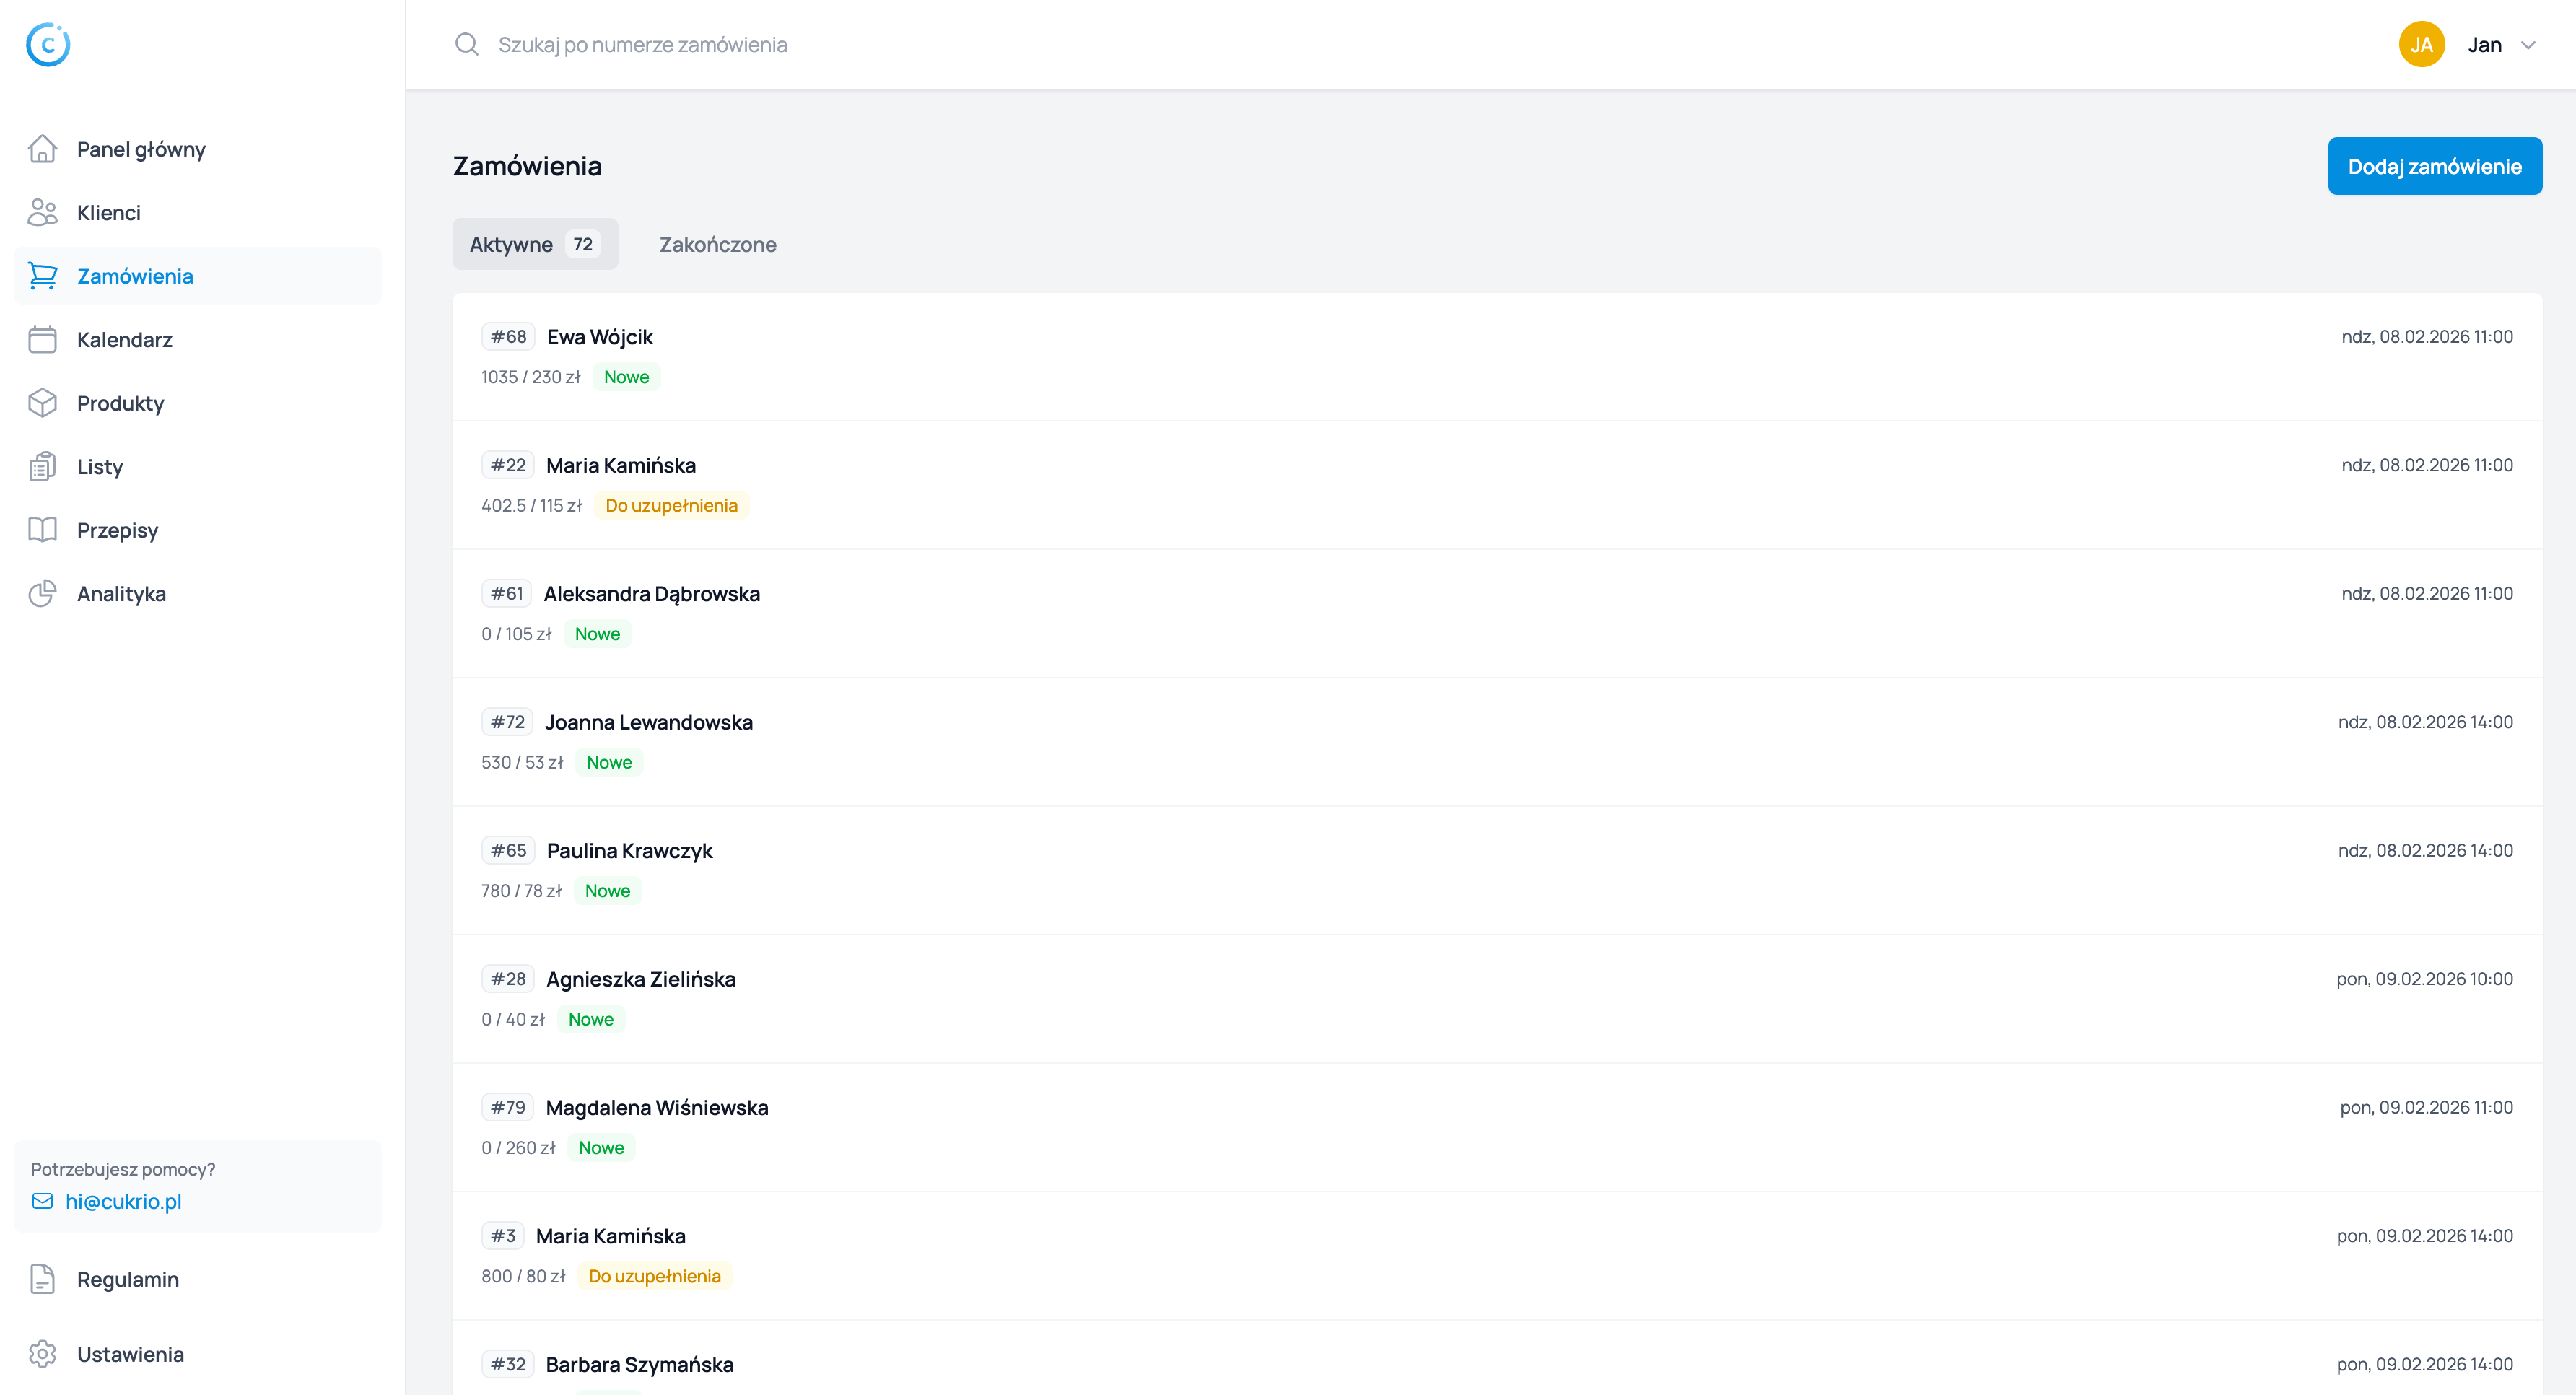Open the Regulamin page
The width and height of the screenshot is (2576, 1395).
(127, 1279)
